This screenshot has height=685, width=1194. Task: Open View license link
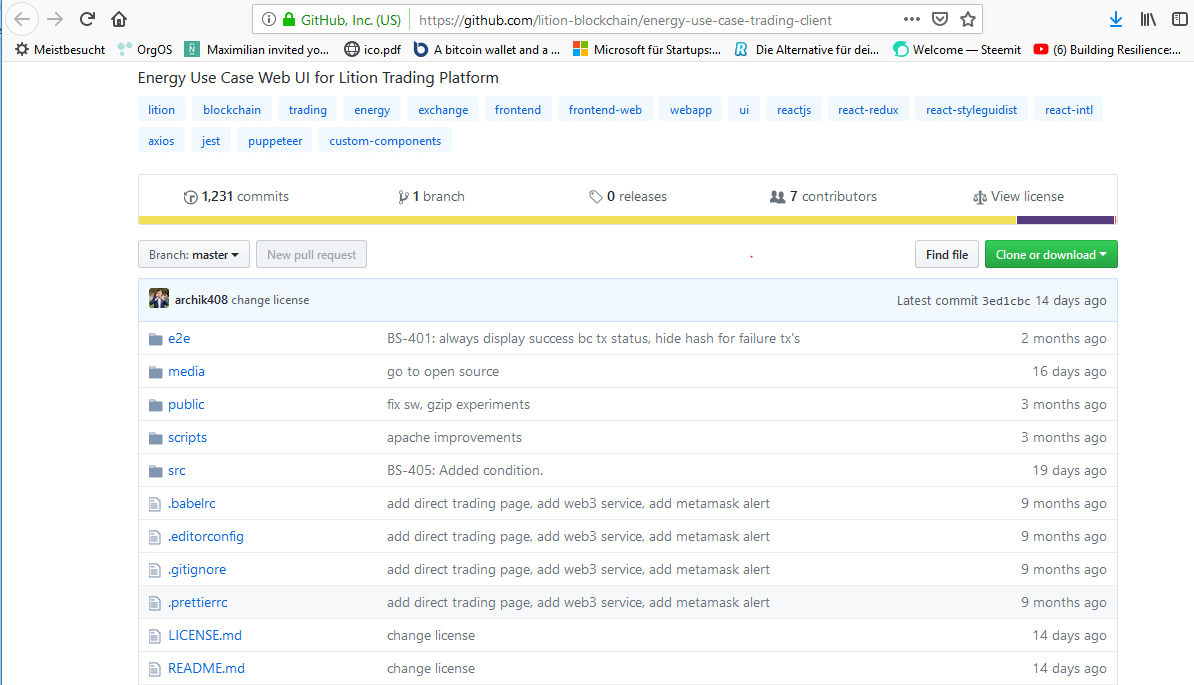pos(1018,196)
